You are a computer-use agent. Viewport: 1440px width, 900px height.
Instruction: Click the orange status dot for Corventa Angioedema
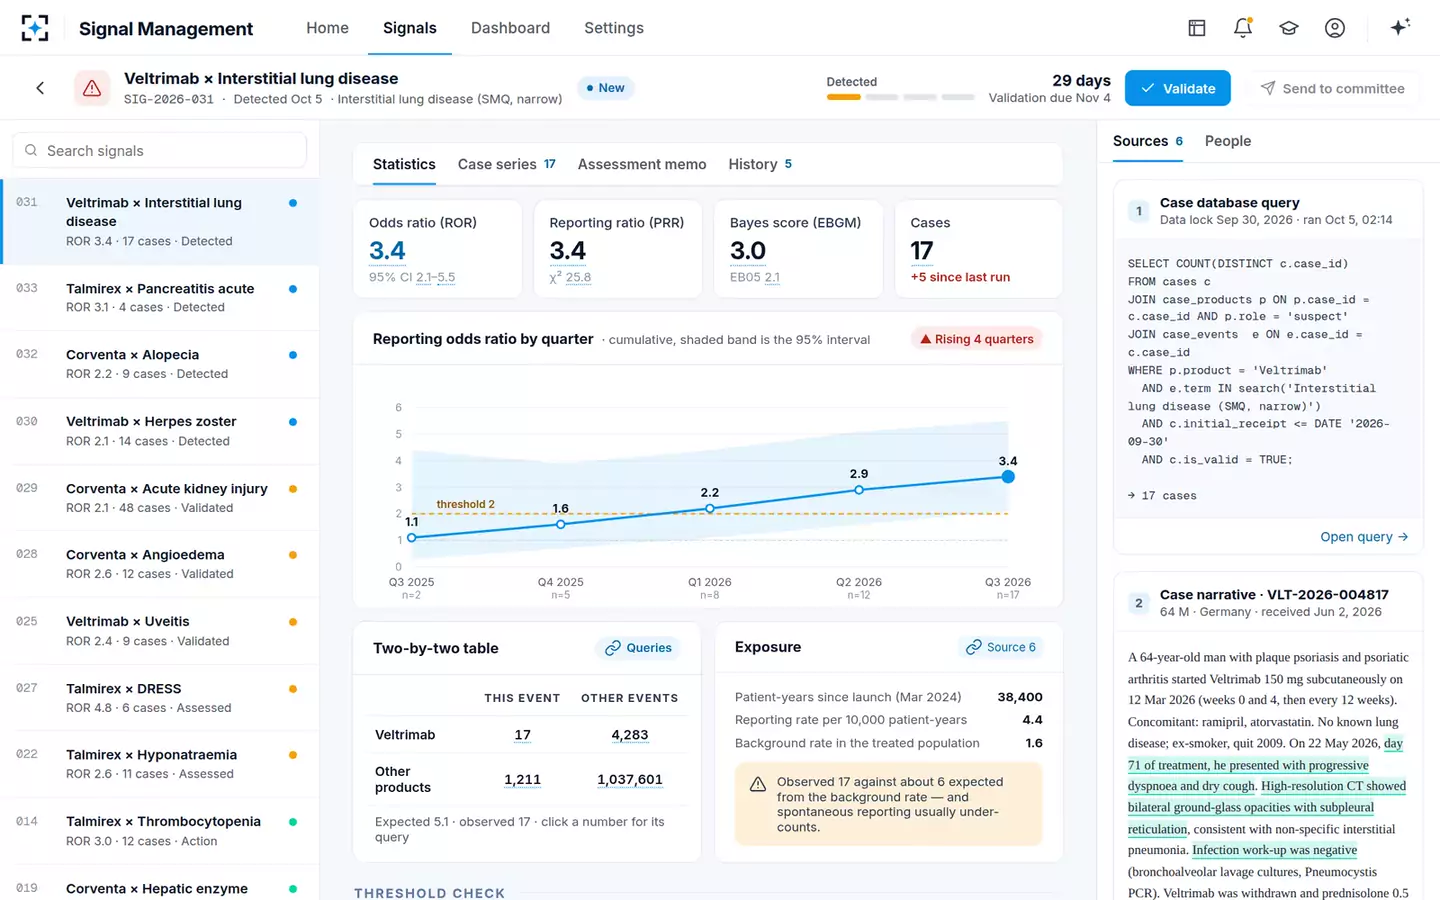point(293,555)
